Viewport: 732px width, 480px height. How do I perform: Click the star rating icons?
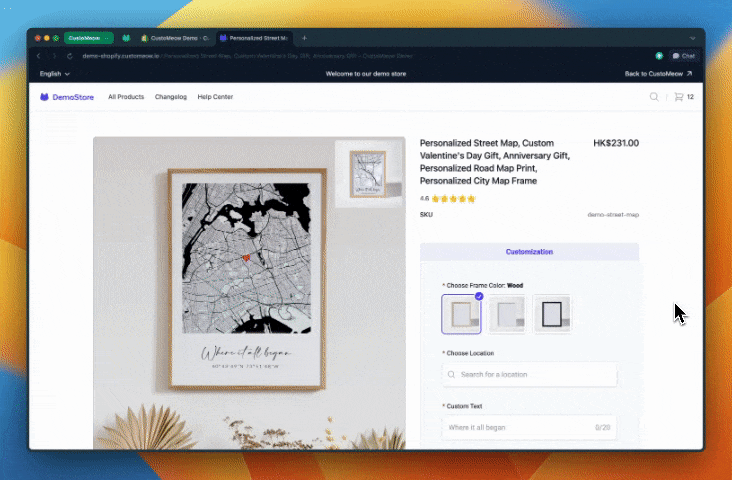click(x=453, y=198)
